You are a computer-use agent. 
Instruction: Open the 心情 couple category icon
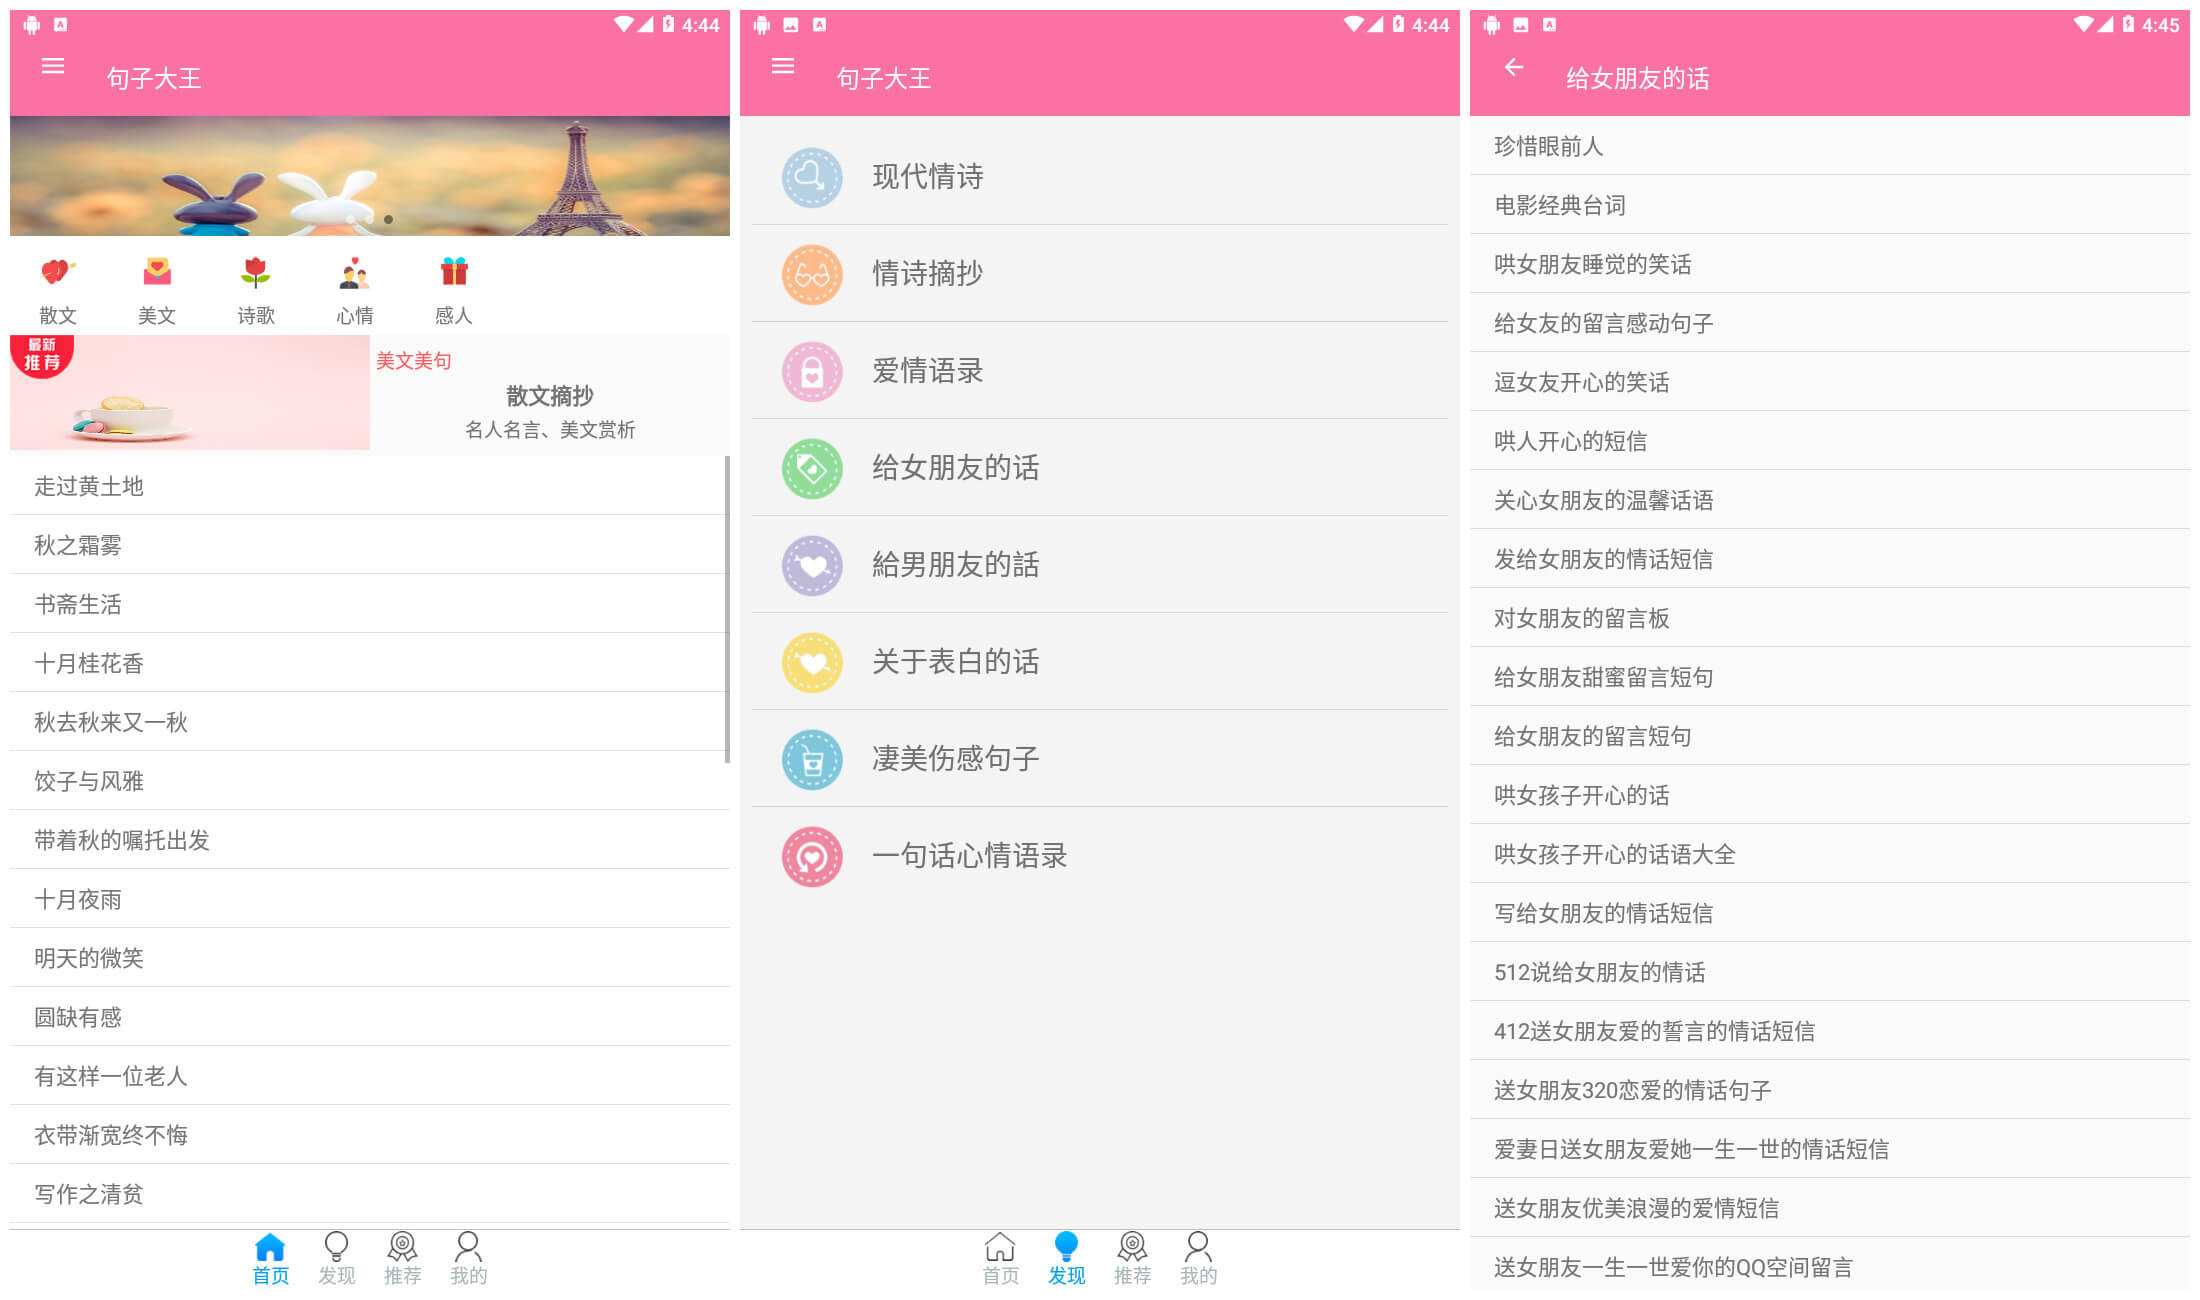pos(355,272)
